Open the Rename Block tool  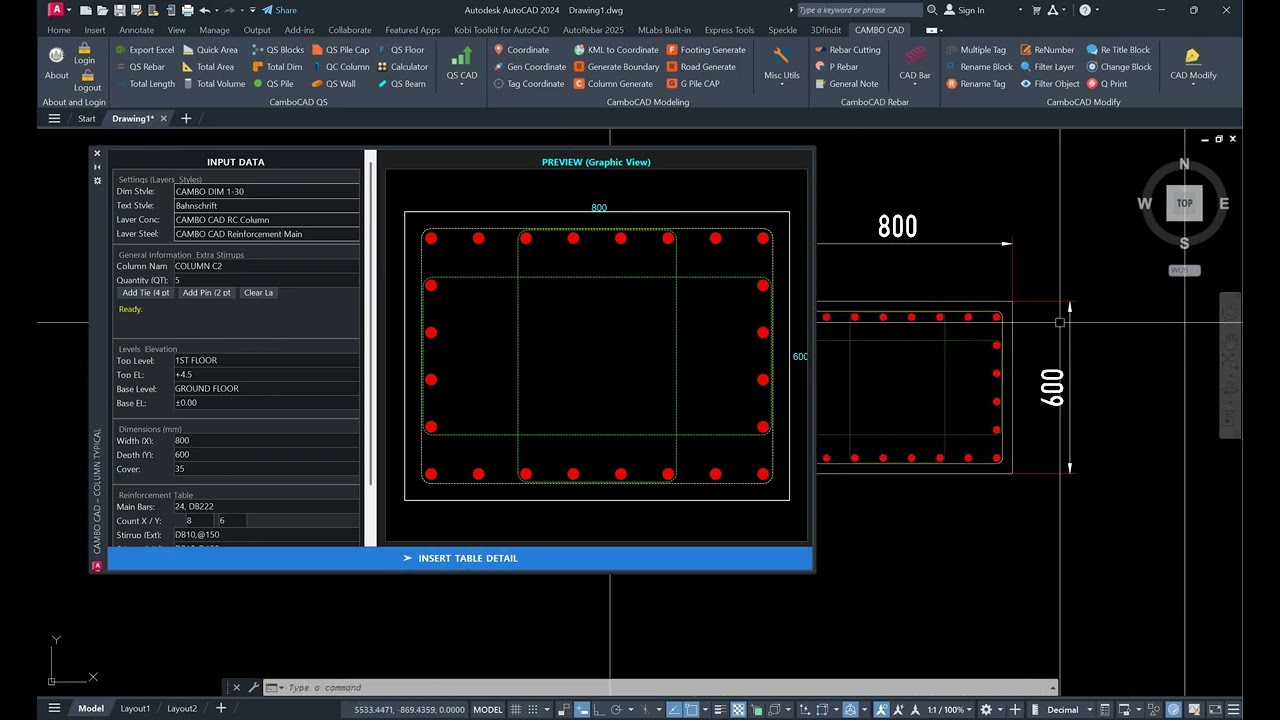(979, 67)
